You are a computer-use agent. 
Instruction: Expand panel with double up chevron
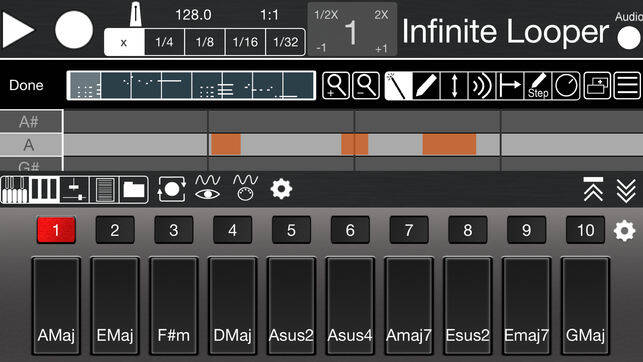593,189
